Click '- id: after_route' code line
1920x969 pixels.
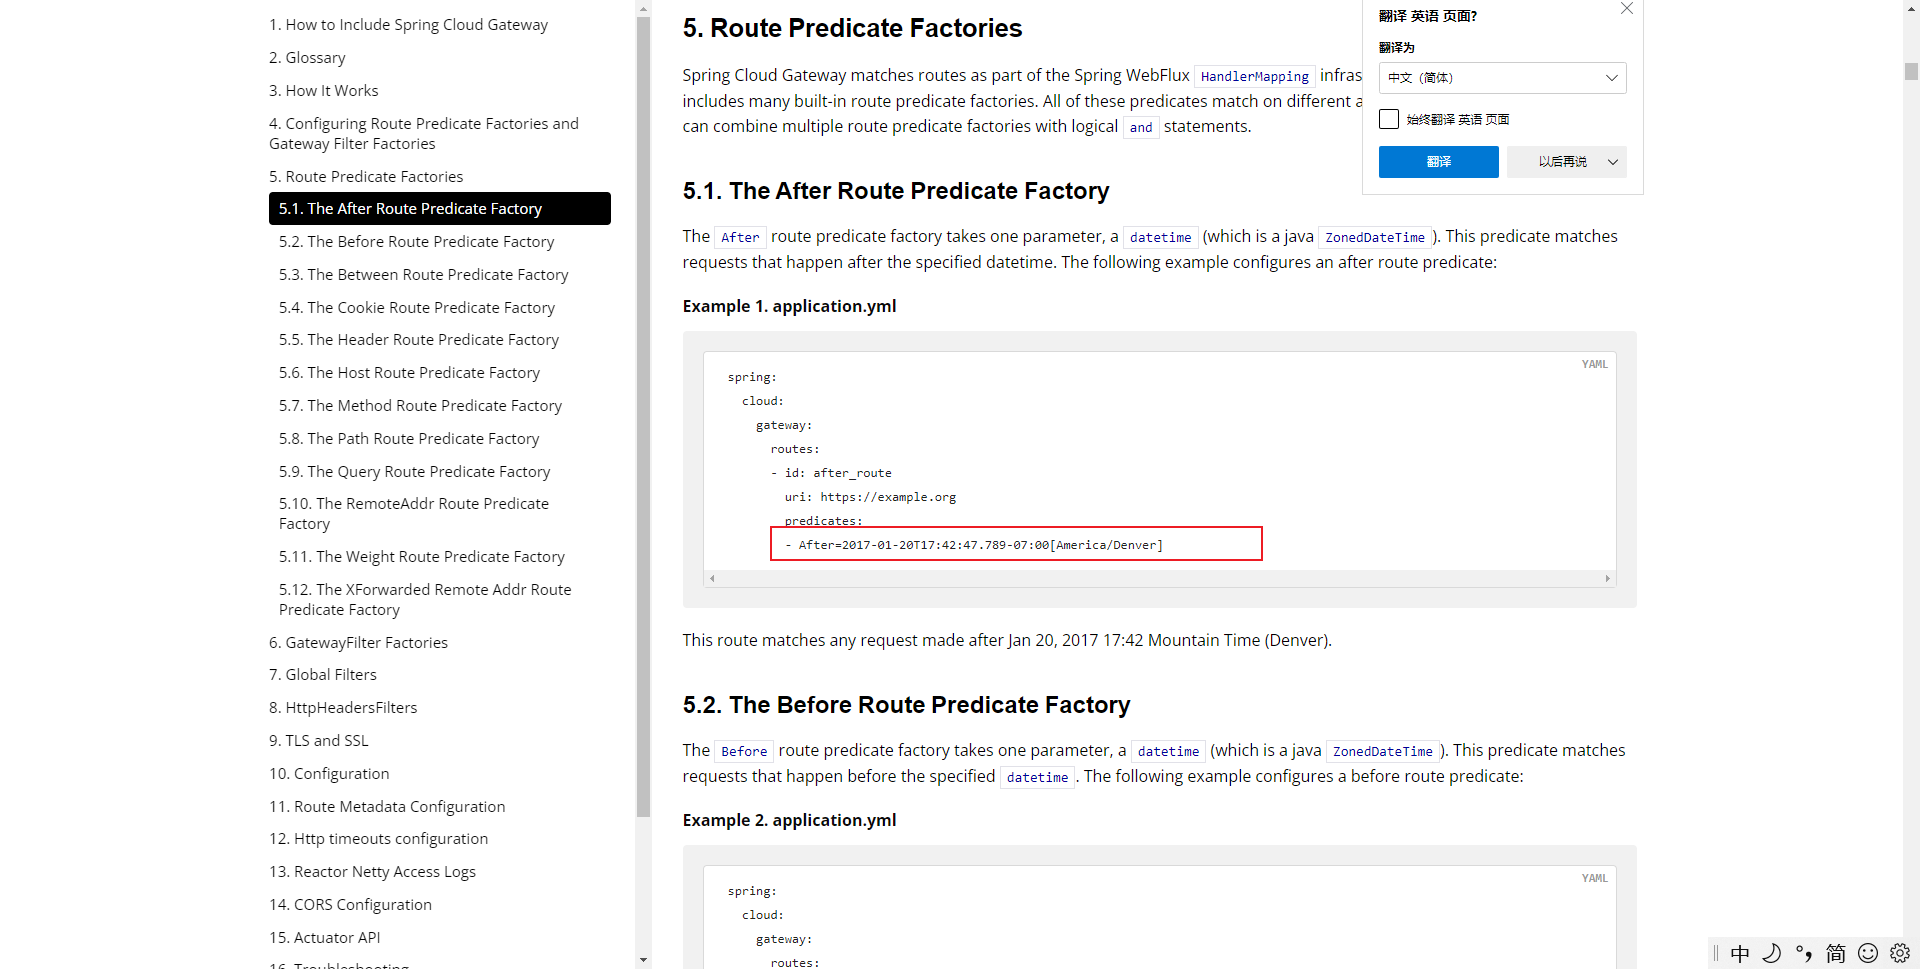coord(831,473)
